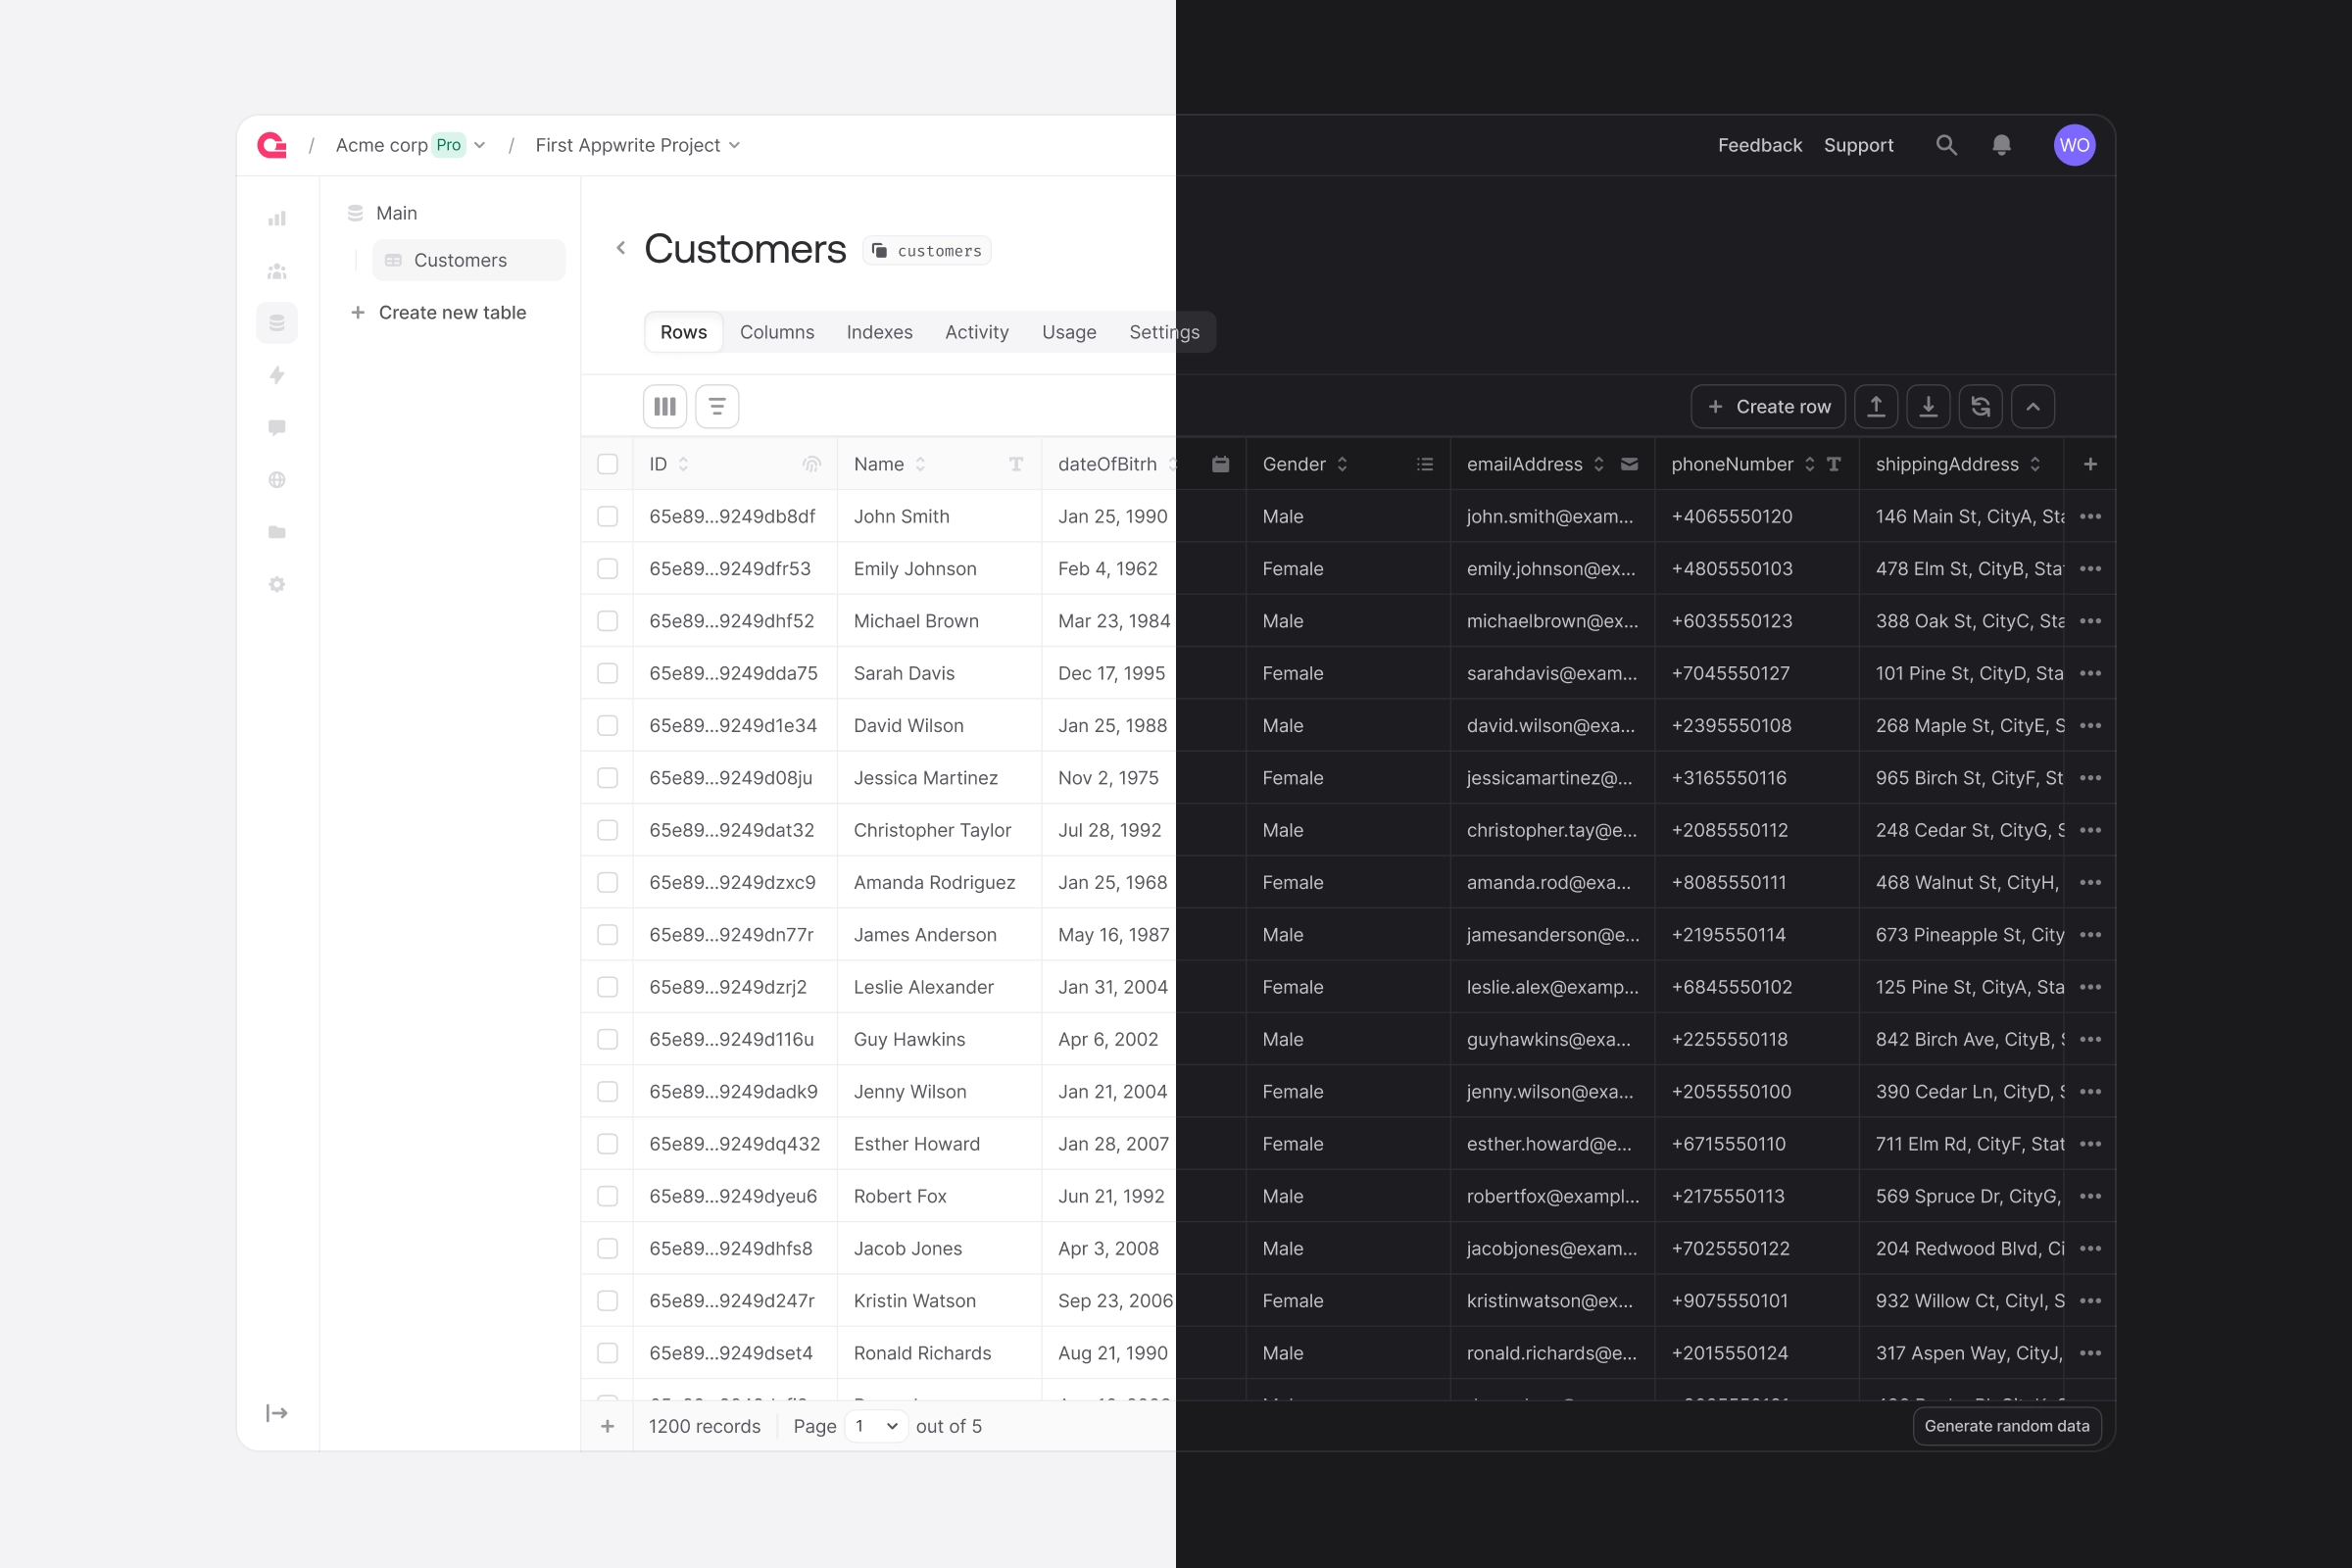
Task: Open Functions via the lightning bolt icon
Action: pos(277,375)
